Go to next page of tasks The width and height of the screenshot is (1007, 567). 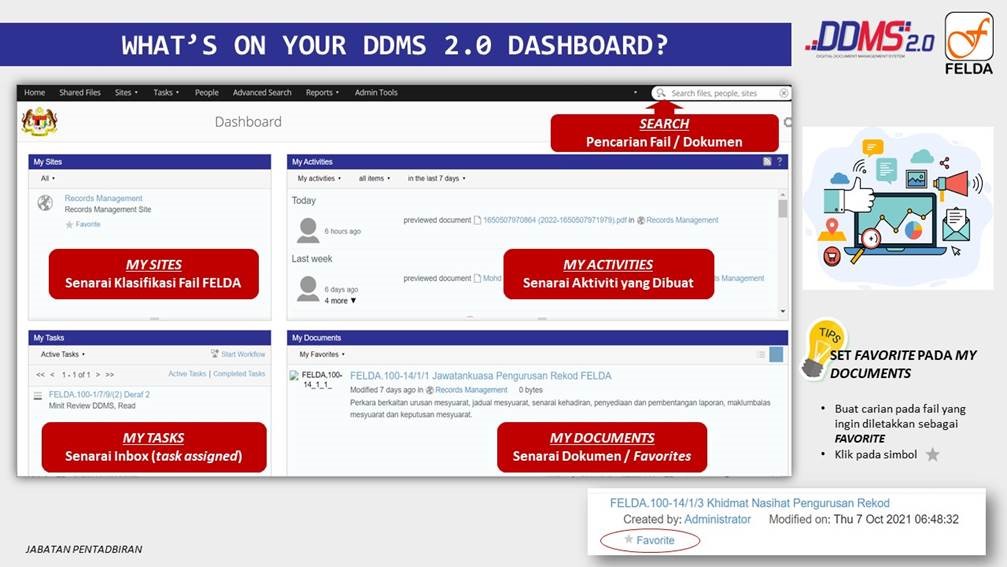(98, 374)
